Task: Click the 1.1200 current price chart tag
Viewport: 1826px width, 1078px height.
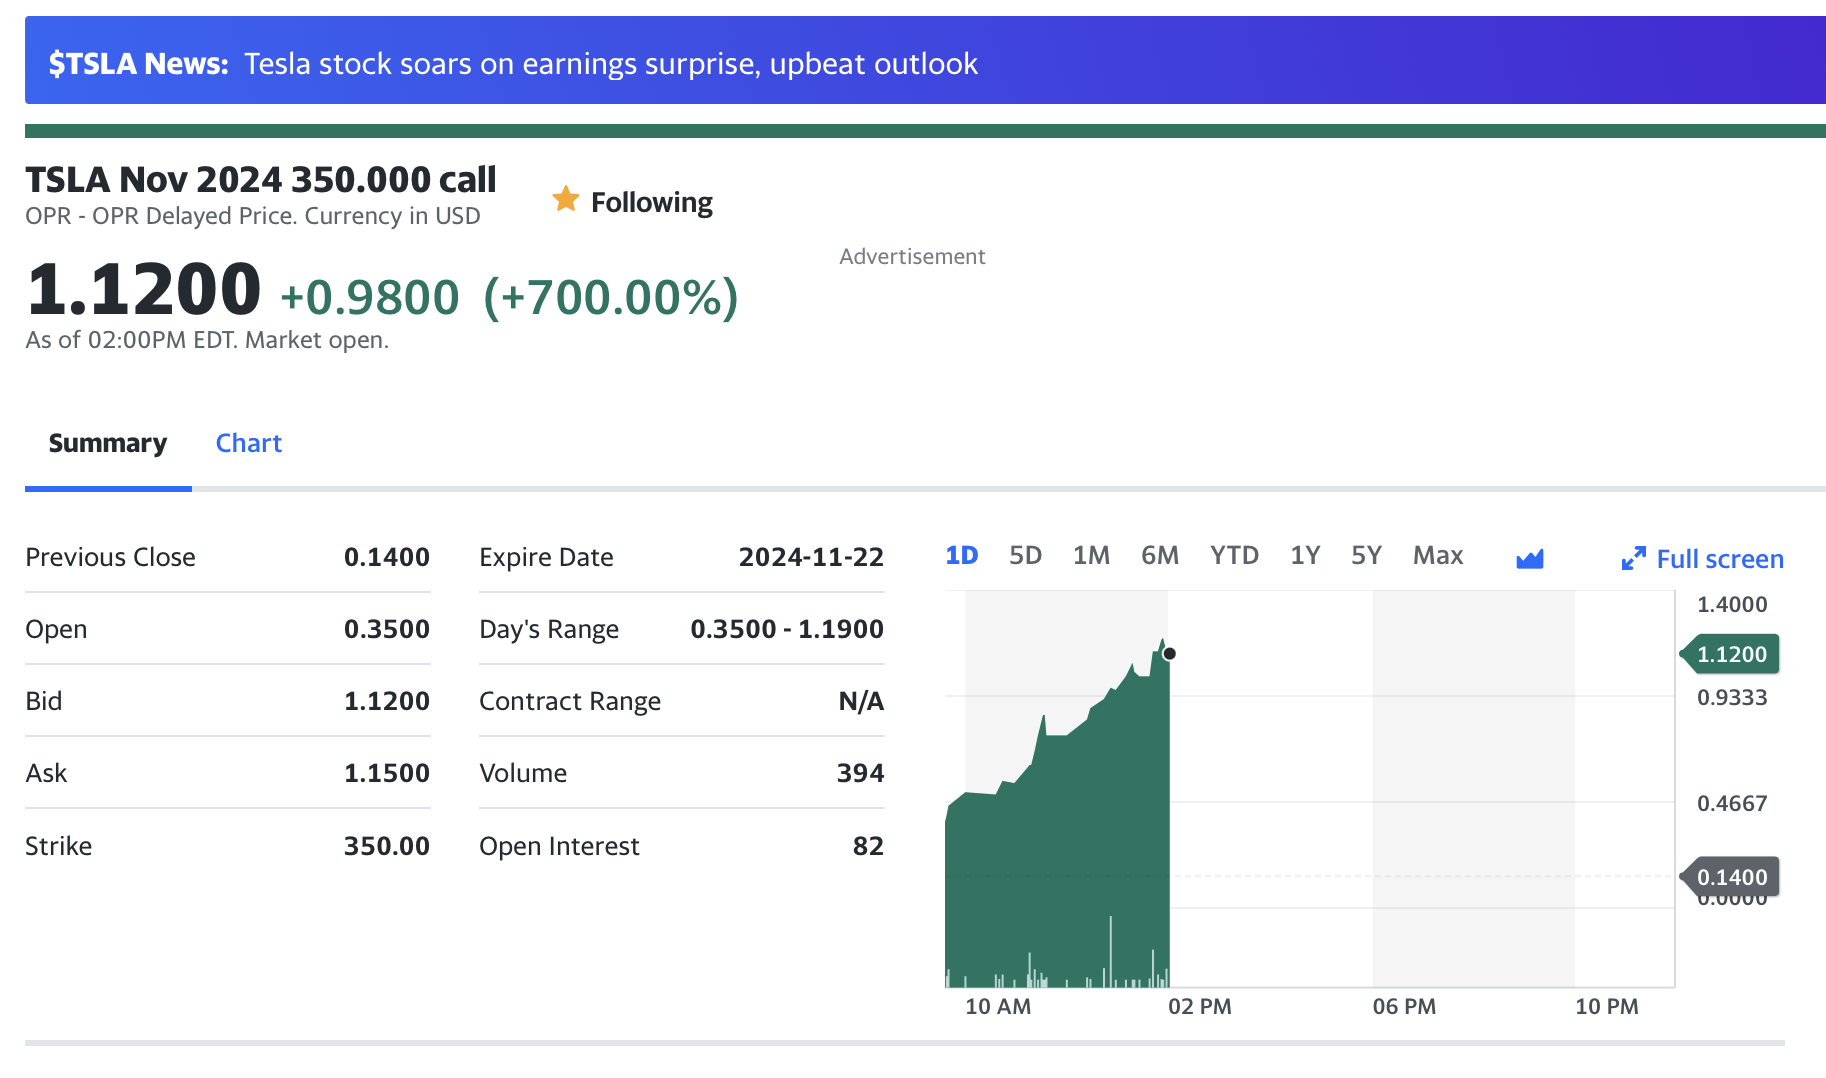Action: [x=1731, y=654]
